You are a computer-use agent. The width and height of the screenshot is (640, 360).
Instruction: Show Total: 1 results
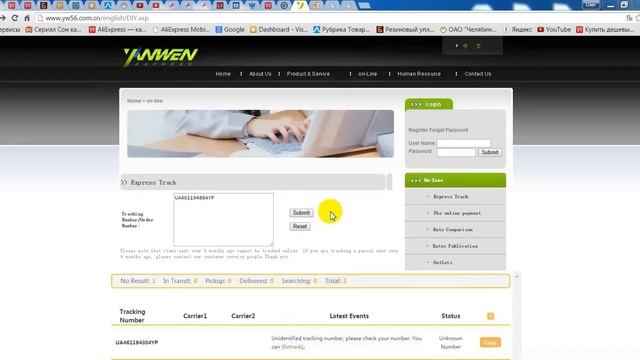[336, 281]
